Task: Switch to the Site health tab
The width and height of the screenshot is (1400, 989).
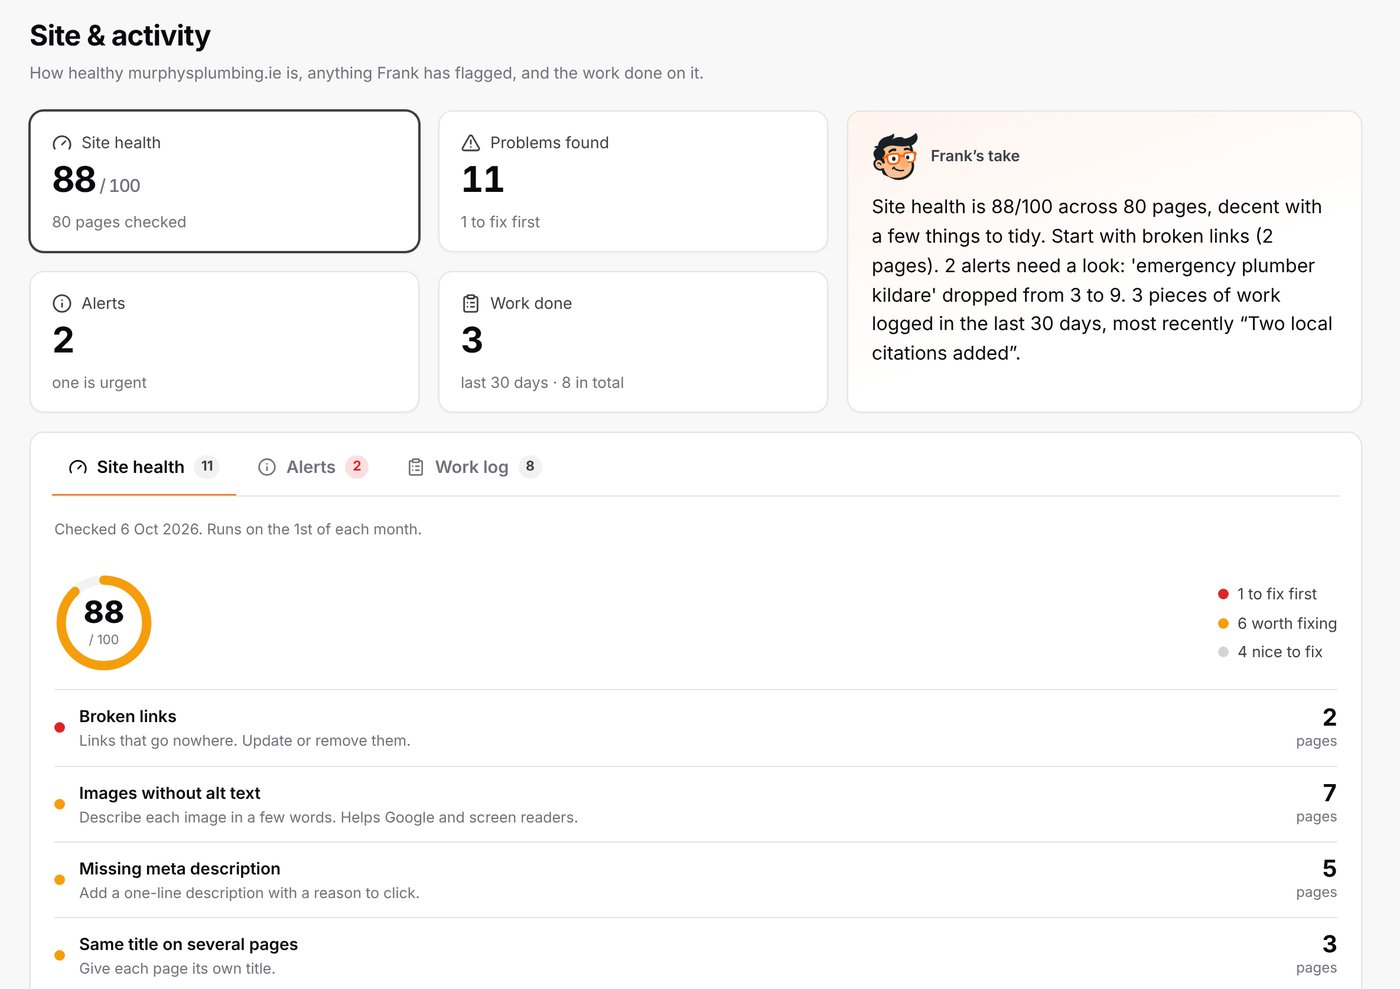Action: pyautogui.click(x=144, y=467)
